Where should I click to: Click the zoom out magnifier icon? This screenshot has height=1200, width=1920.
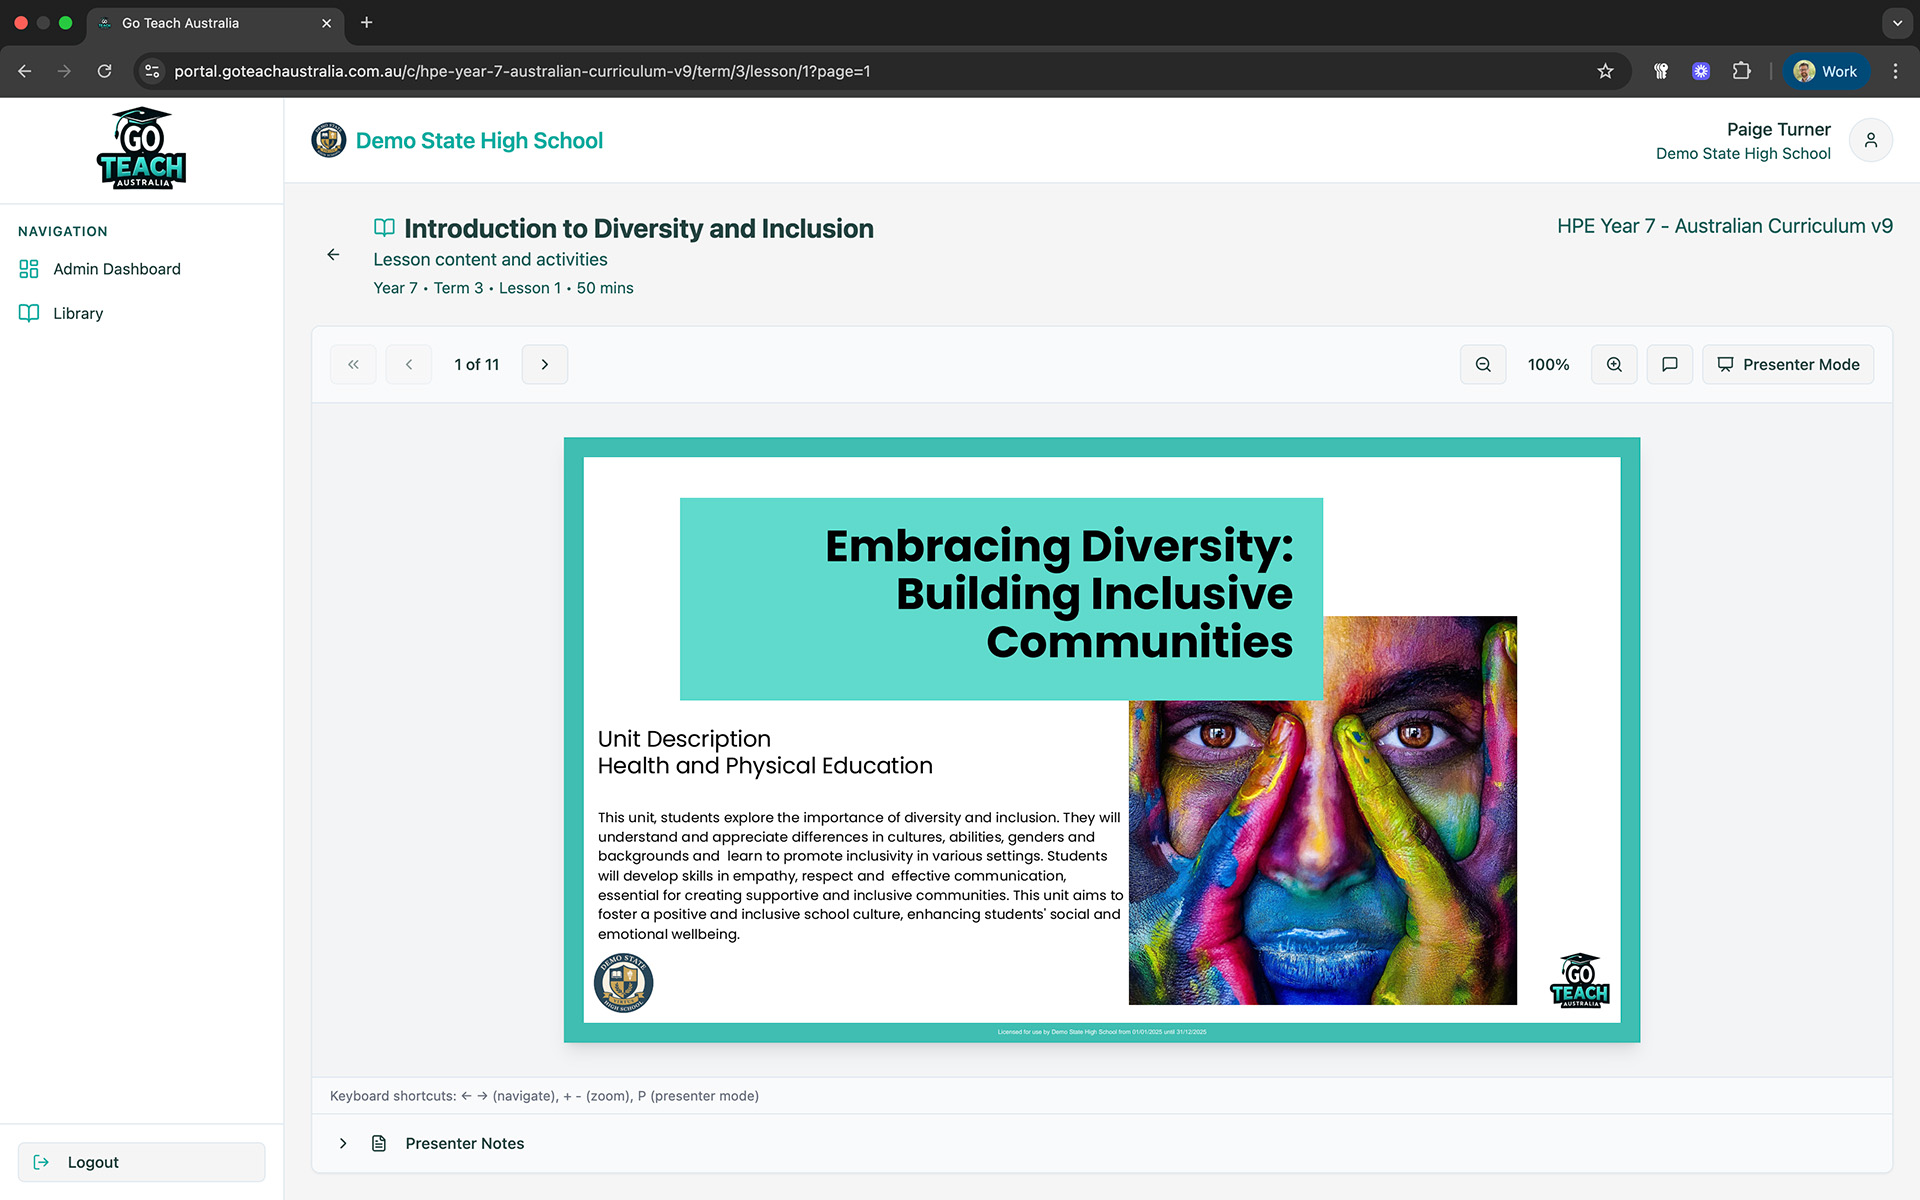(x=1483, y=364)
